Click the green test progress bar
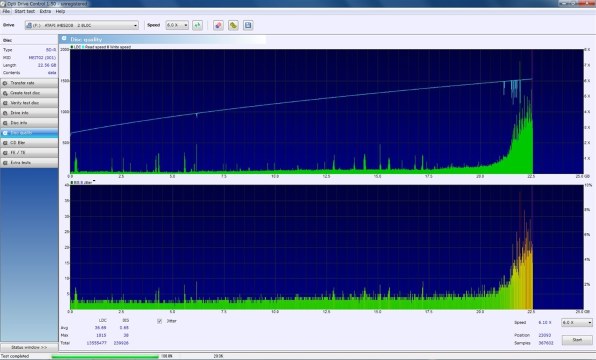The width and height of the screenshot is (596, 360). (x=105, y=356)
